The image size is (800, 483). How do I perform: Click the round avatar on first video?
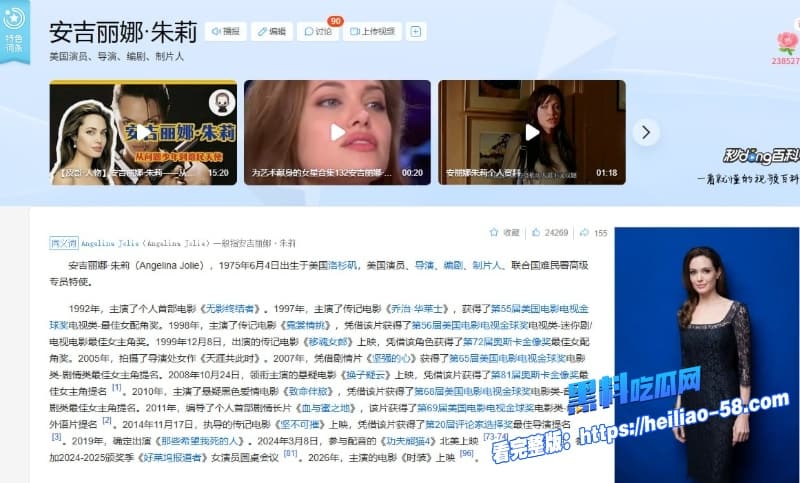(x=222, y=102)
